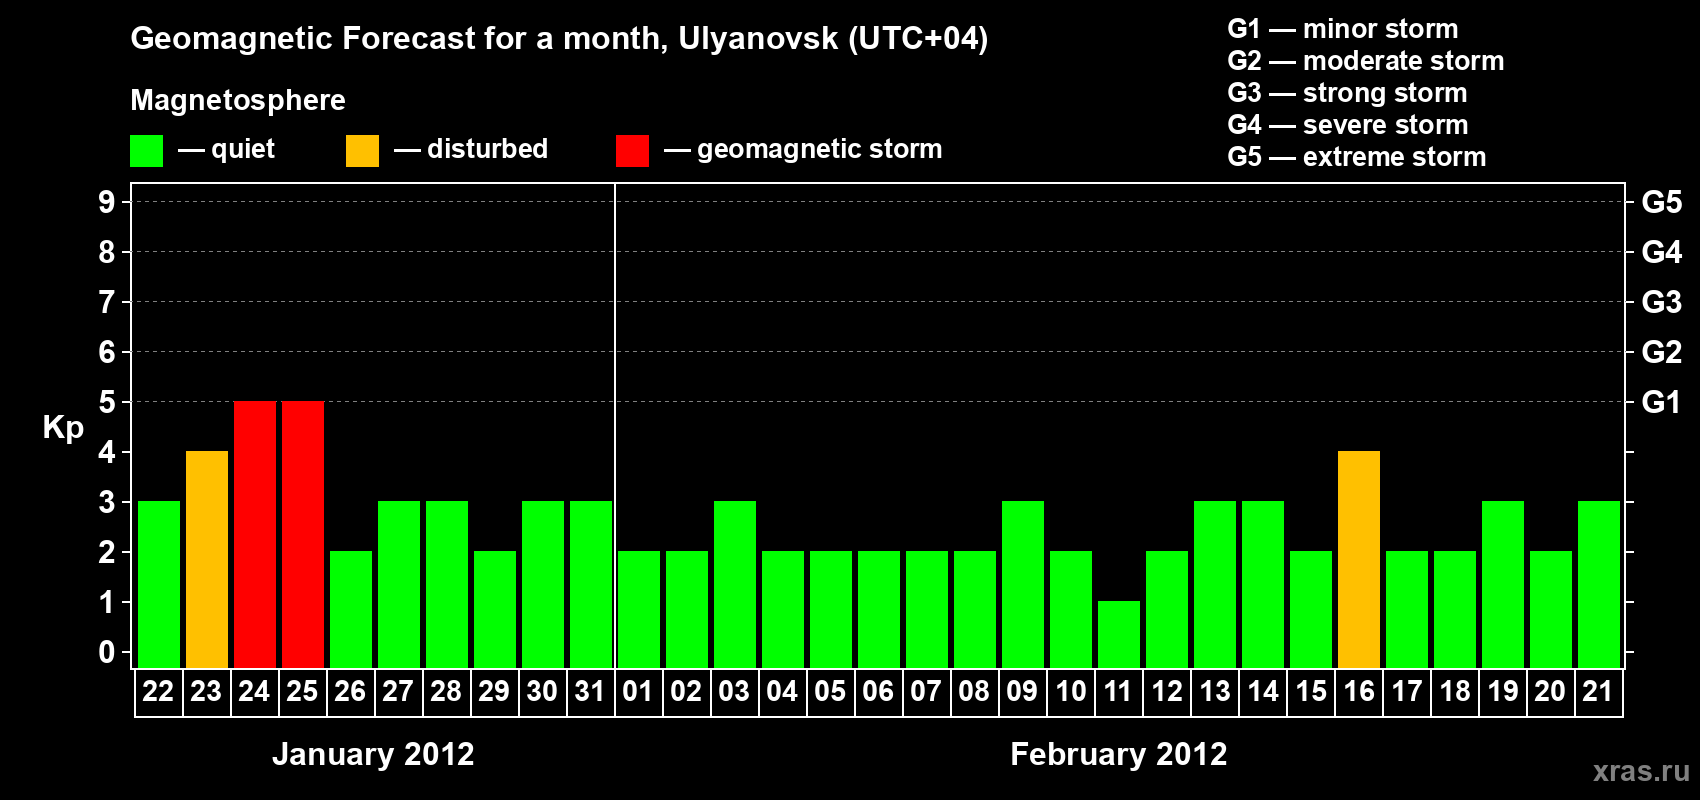
Task: Select the orange bar for February 16
Action: coord(1359,559)
